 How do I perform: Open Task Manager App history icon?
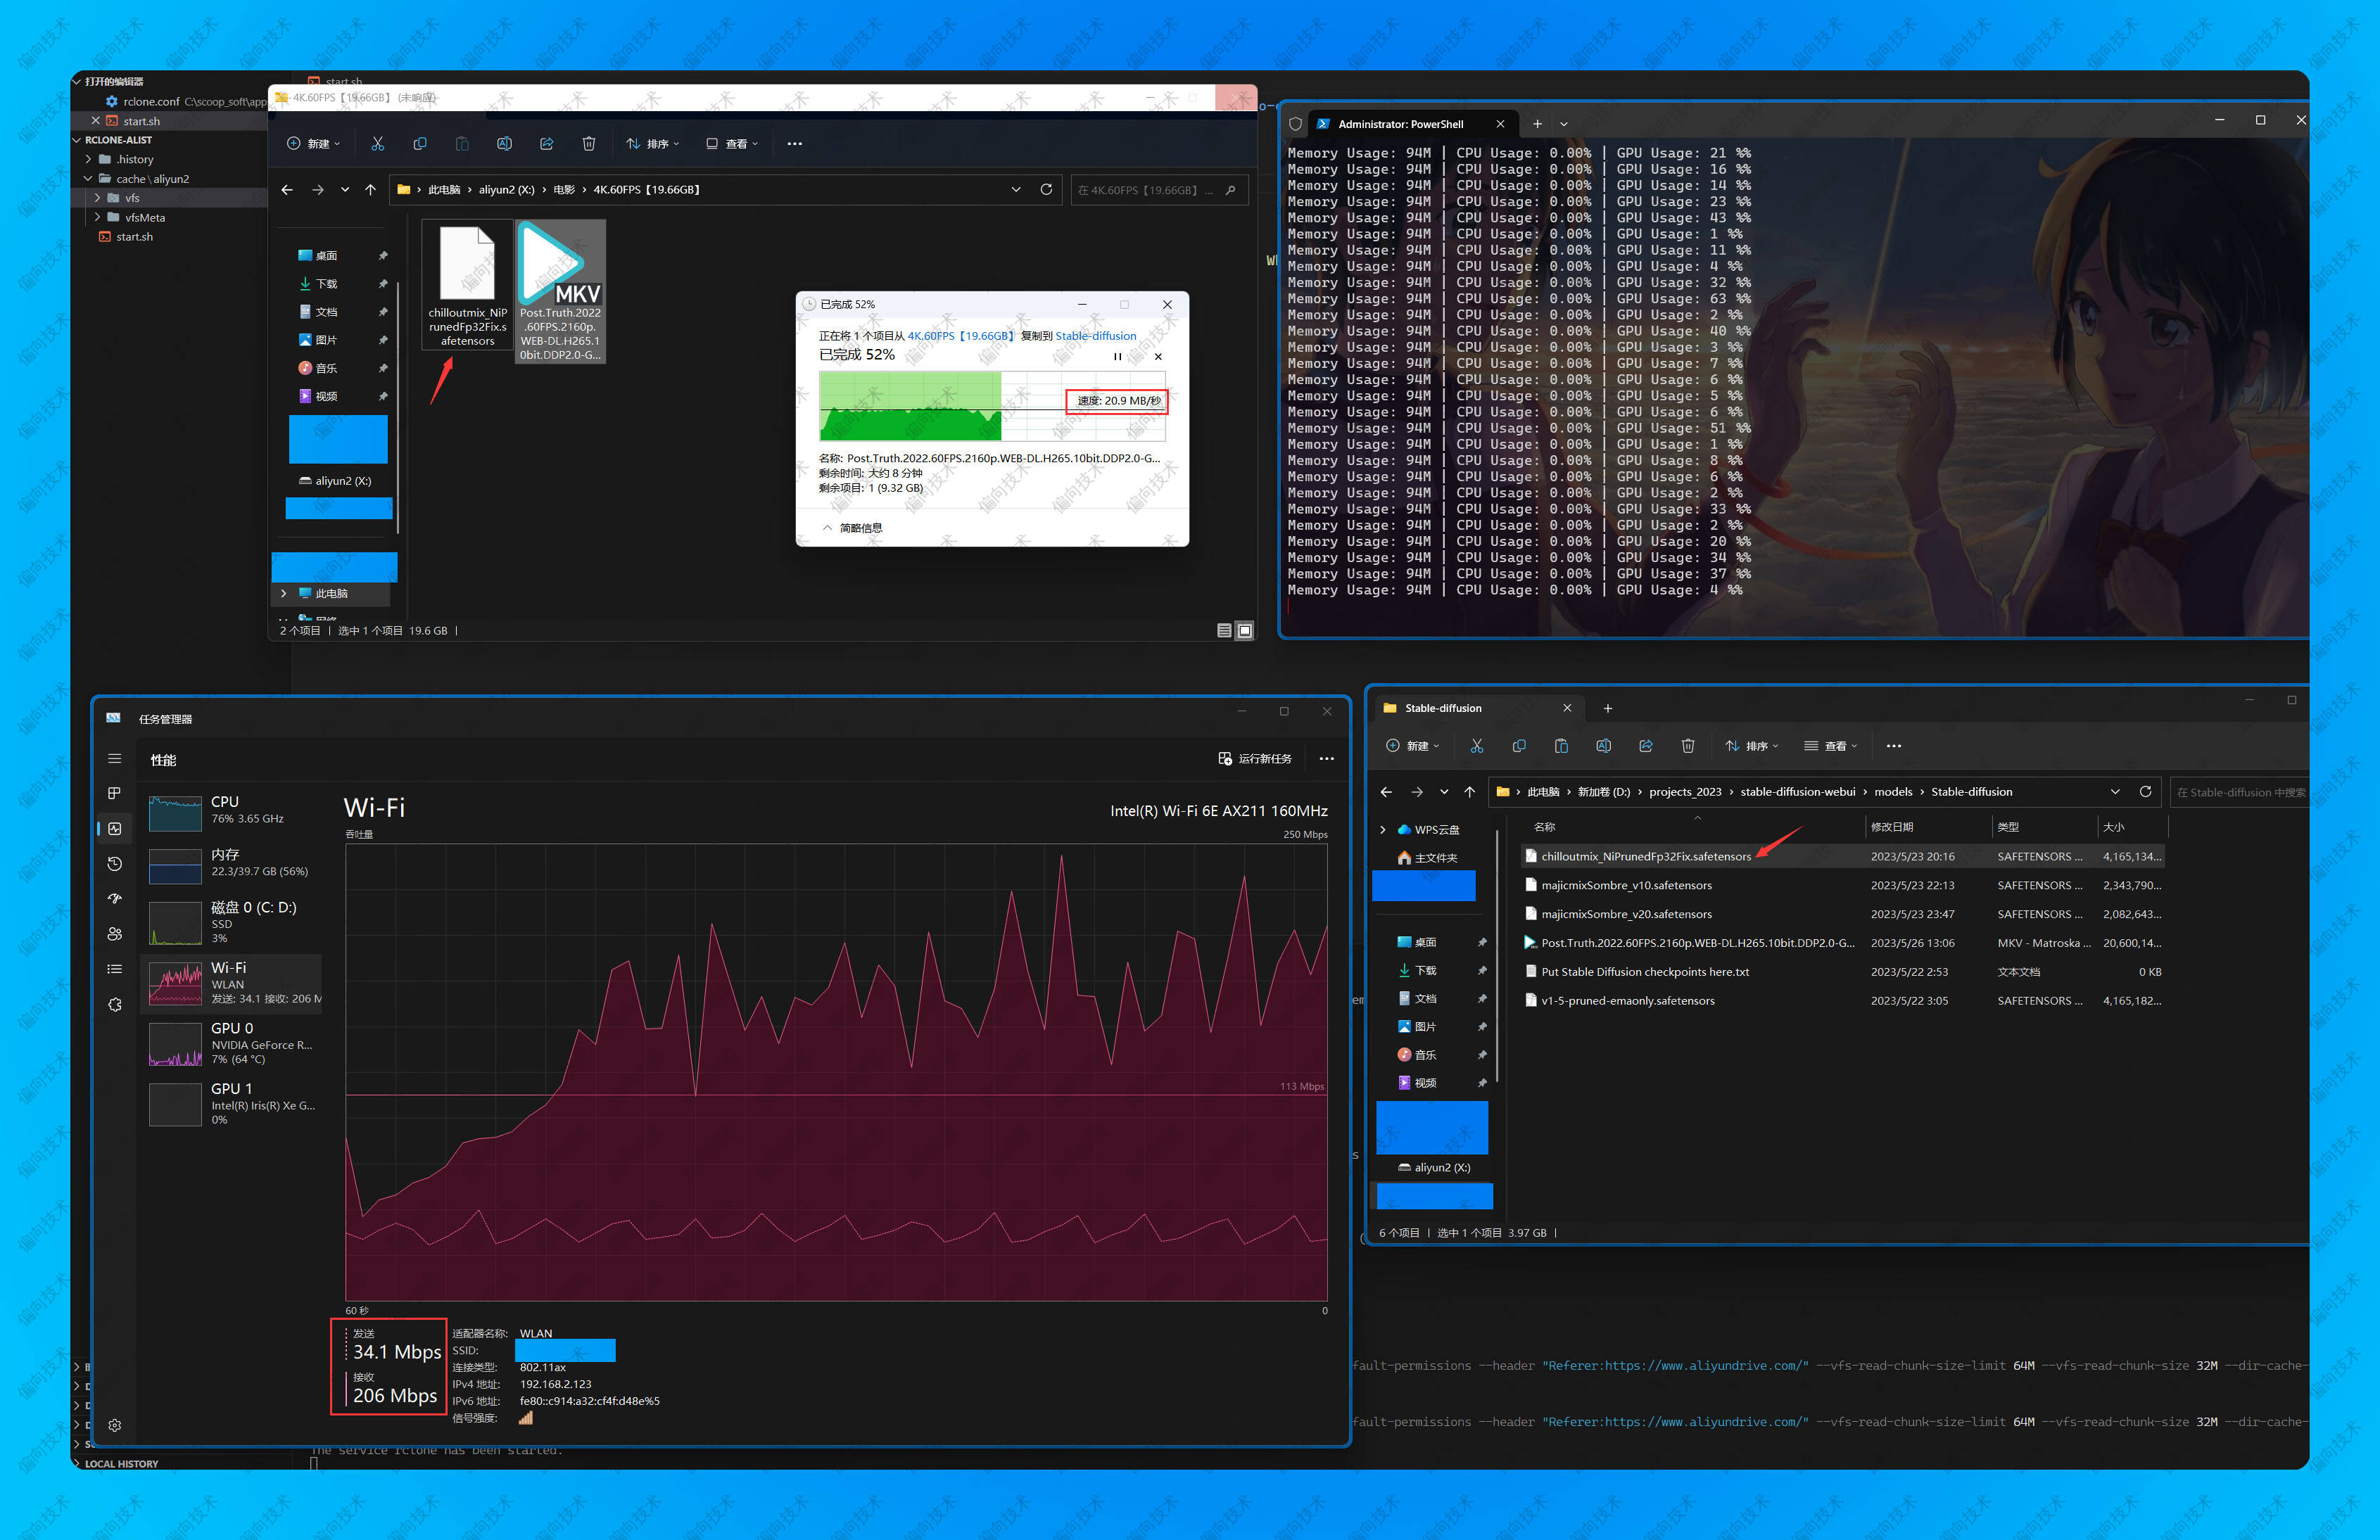click(x=114, y=864)
